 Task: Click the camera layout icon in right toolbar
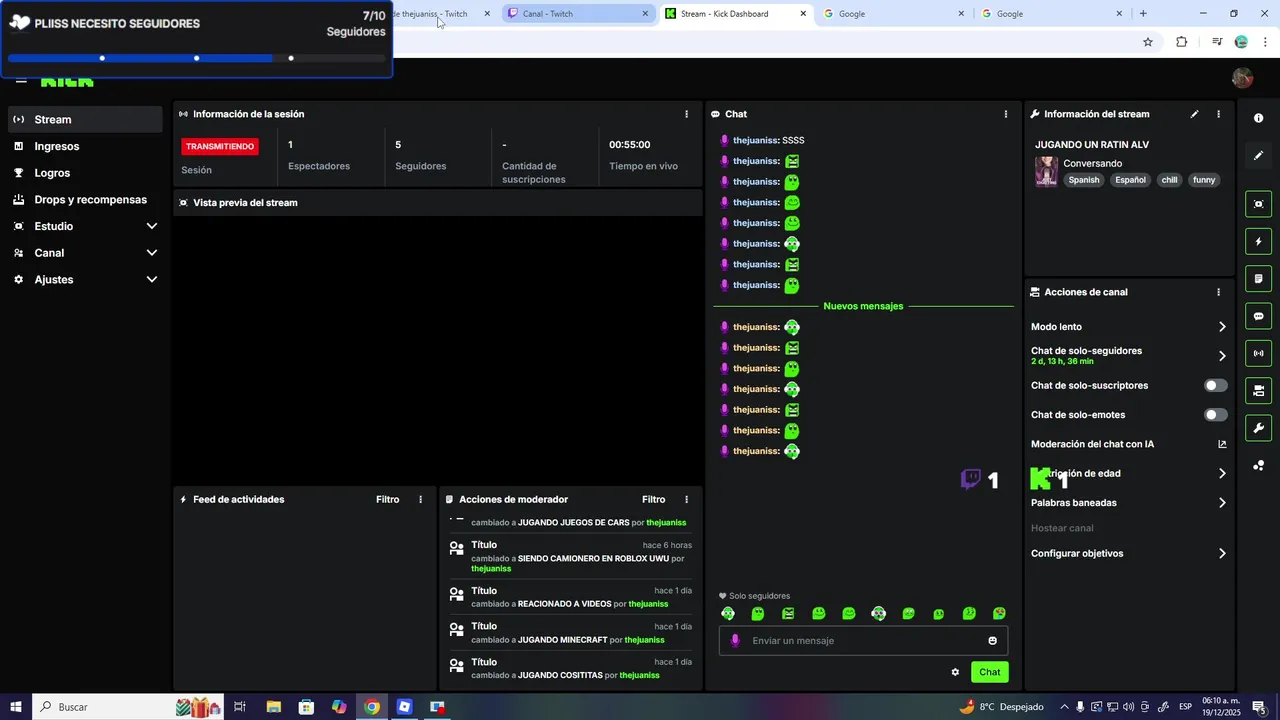(1258, 390)
